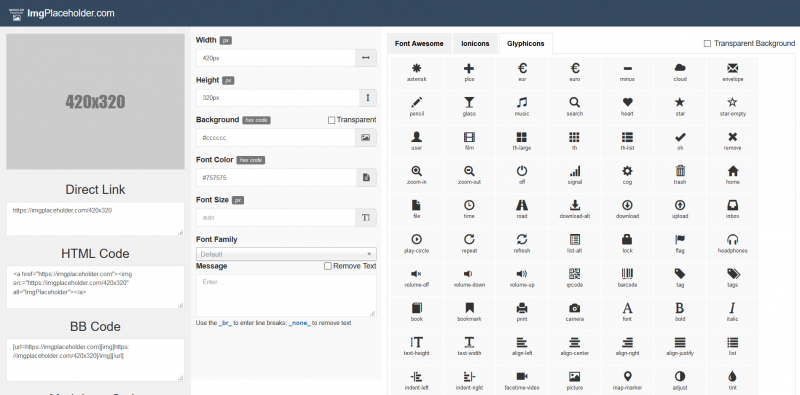The height and width of the screenshot is (395, 800).
Task: Select the align-center glyphicon
Action: [x=574, y=347]
